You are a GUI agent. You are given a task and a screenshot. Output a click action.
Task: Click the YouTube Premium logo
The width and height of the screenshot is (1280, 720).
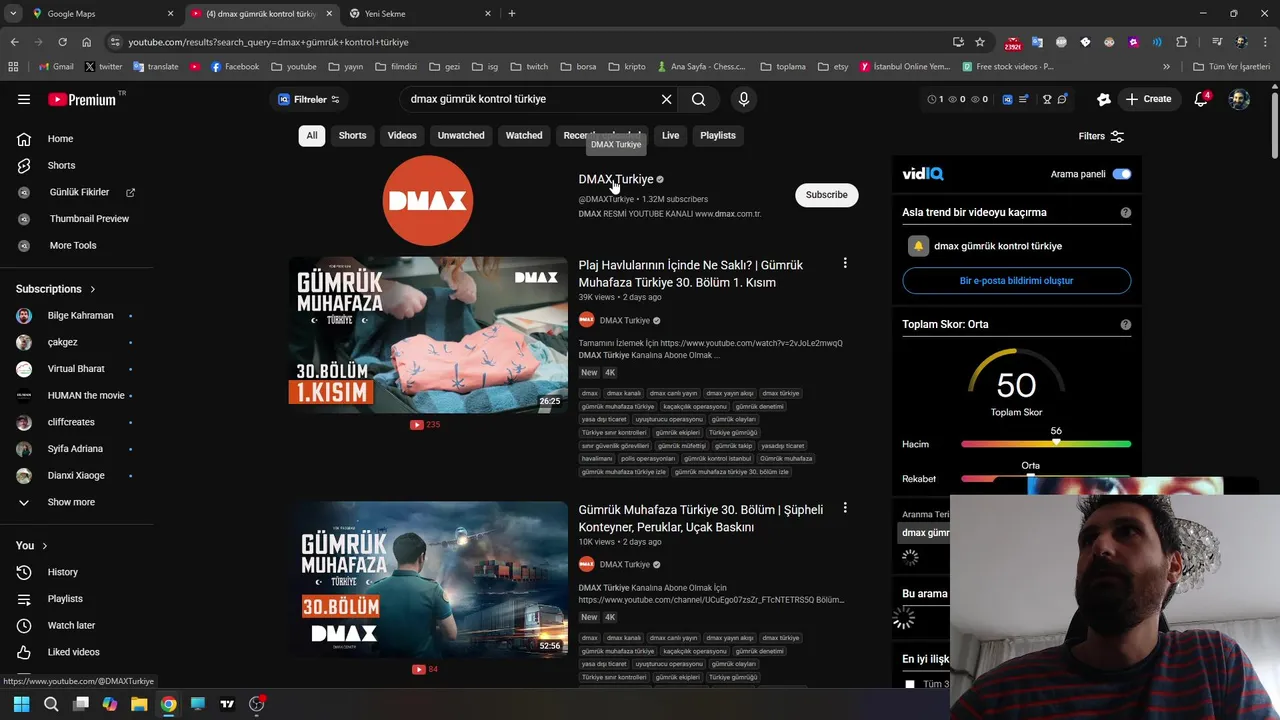[x=82, y=100]
